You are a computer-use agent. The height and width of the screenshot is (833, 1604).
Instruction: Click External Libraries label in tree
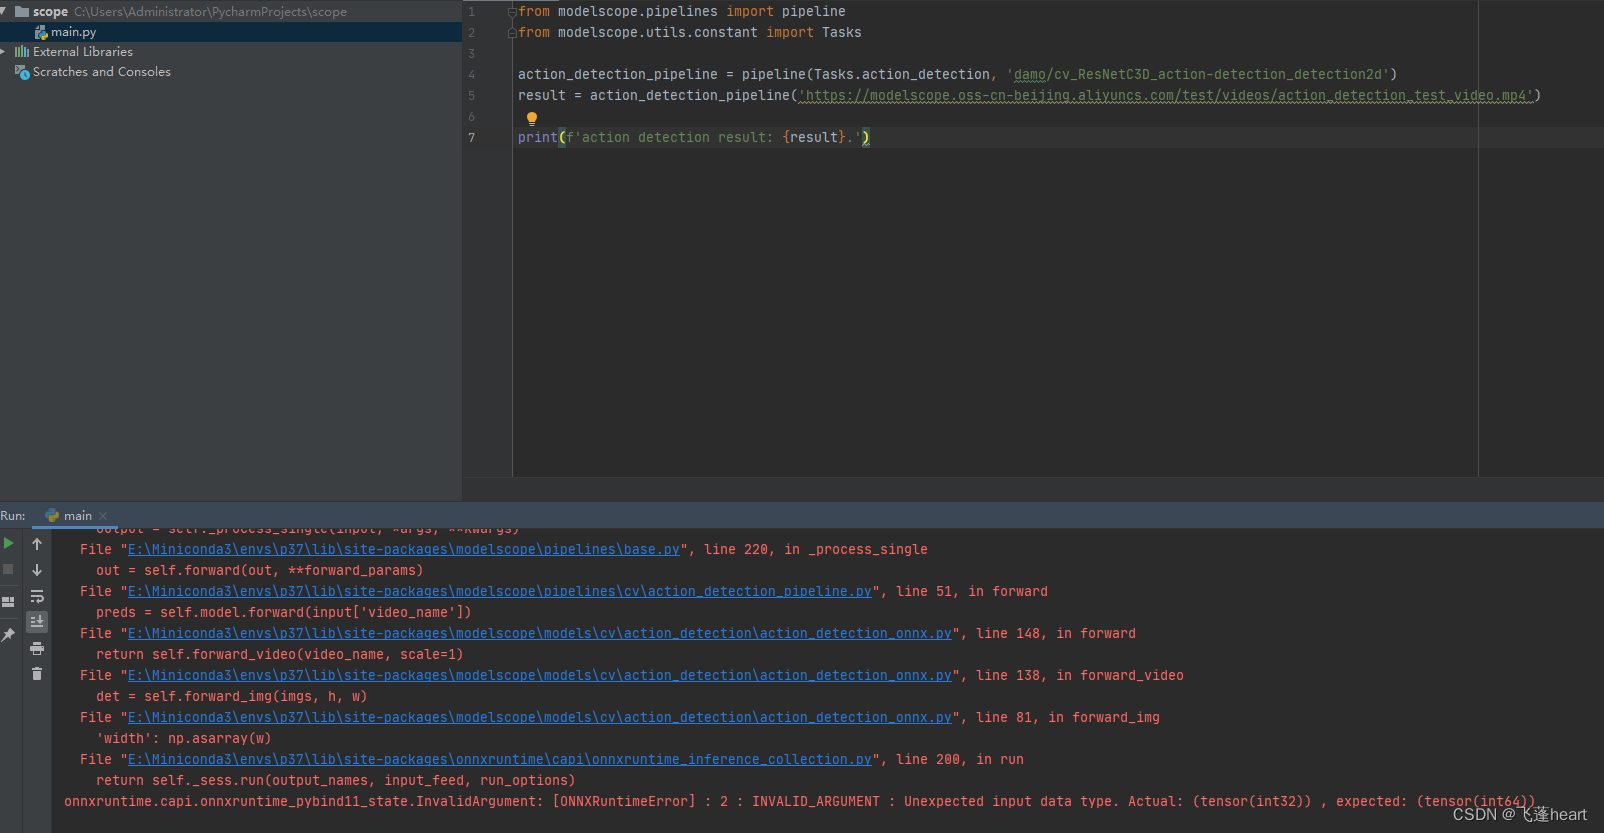(x=83, y=52)
